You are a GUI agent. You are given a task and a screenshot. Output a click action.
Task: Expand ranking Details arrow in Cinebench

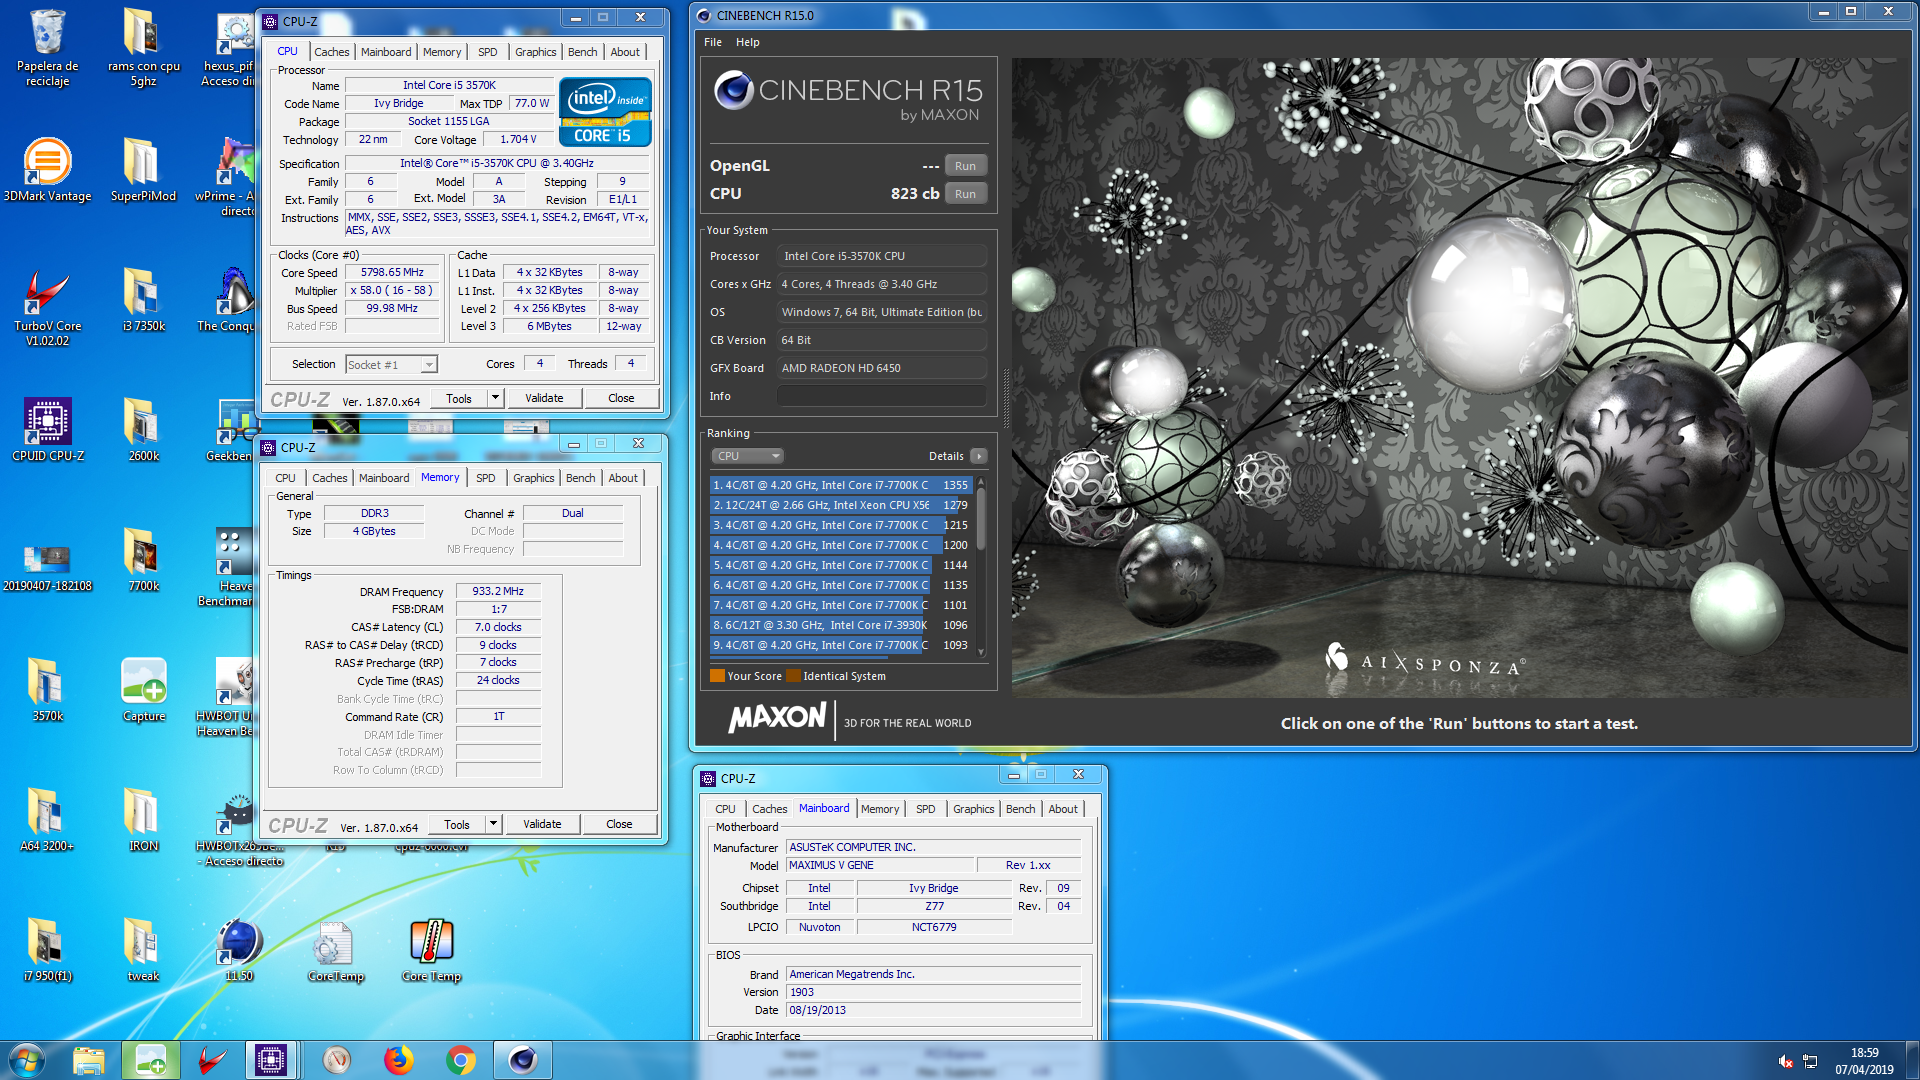click(979, 456)
